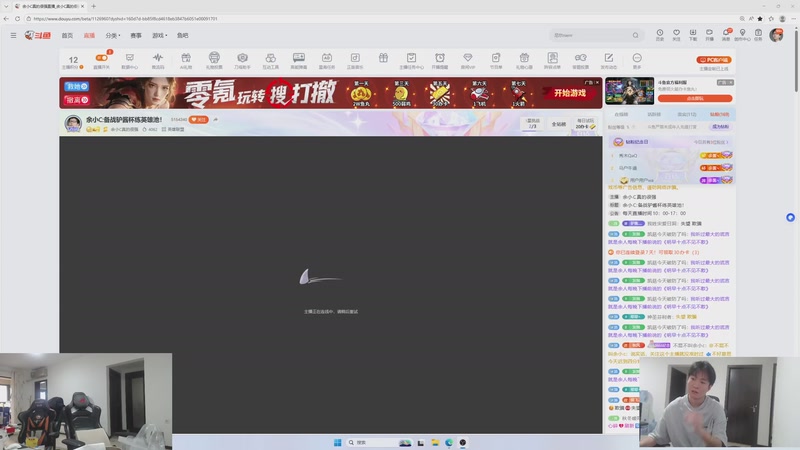The height and width of the screenshot is (450, 800).
Task: Click the share arrow next to follow
Action: click(215, 119)
